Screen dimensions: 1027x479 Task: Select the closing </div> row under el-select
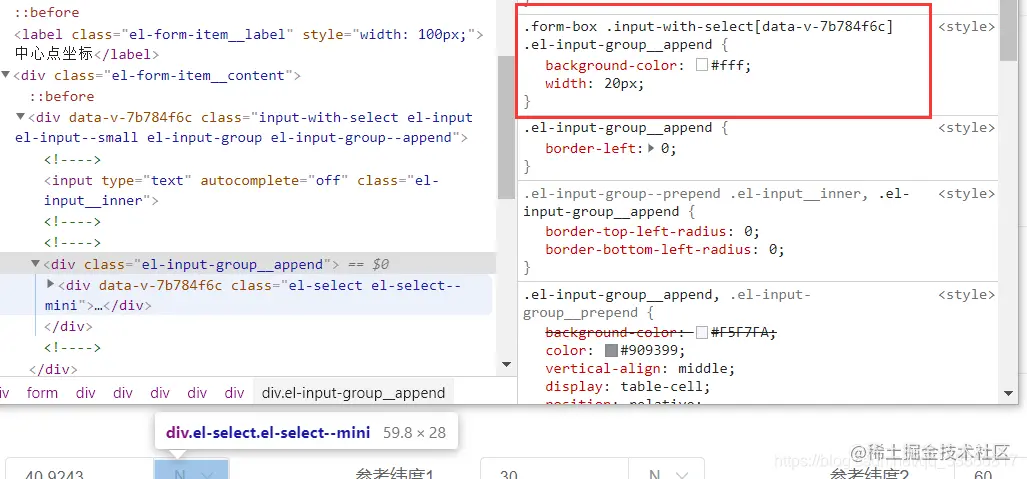click(x=68, y=326)
